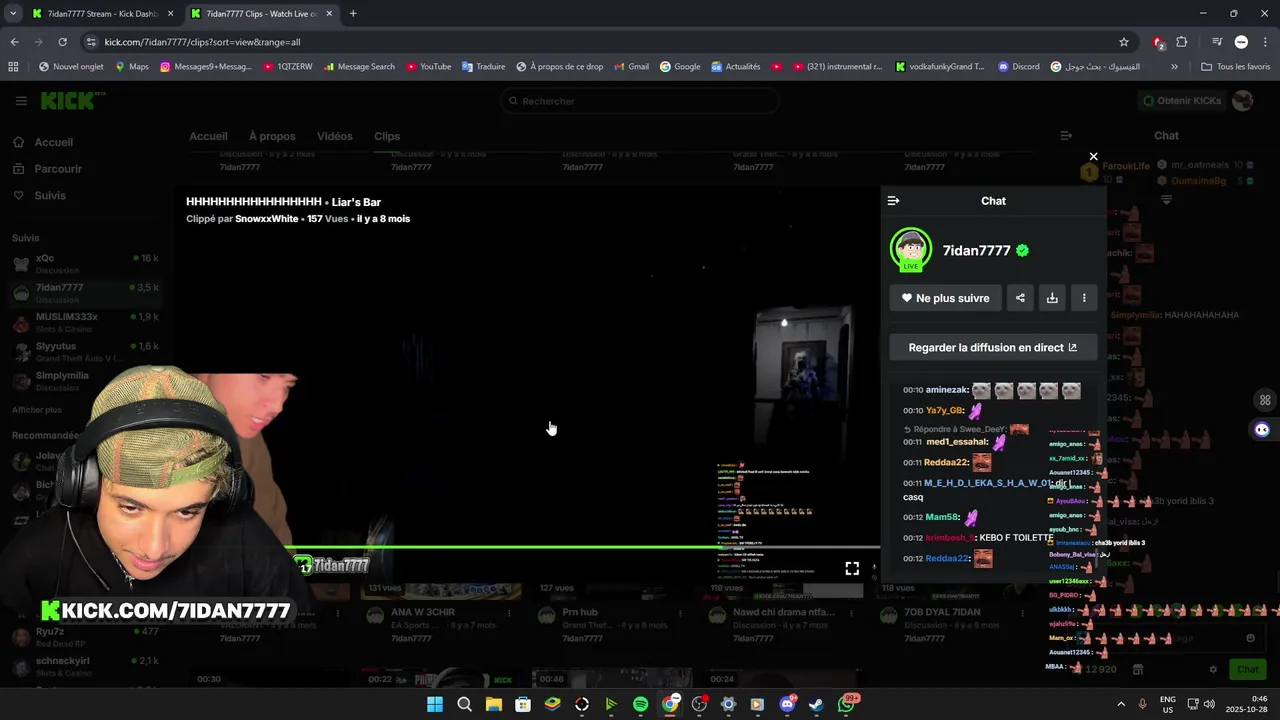Screen dimensions: 1280x720
Task: Collapse the clip chat panel arrow icon
Action: pos(893,201)
